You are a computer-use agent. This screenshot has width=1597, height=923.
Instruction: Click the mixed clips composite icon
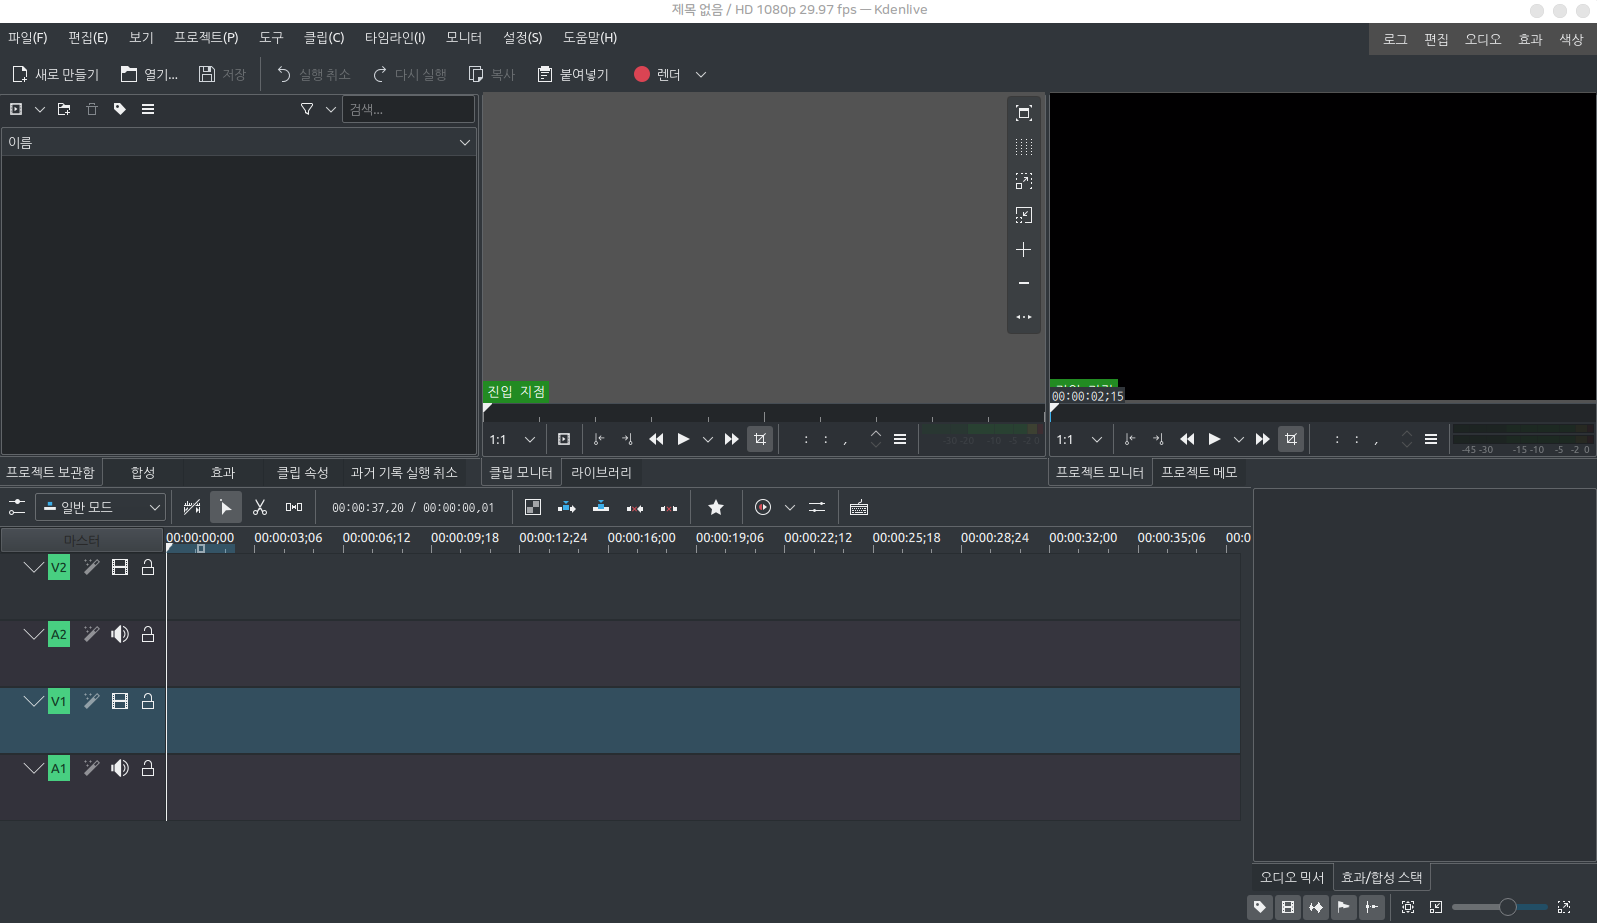tap(533, 508)
